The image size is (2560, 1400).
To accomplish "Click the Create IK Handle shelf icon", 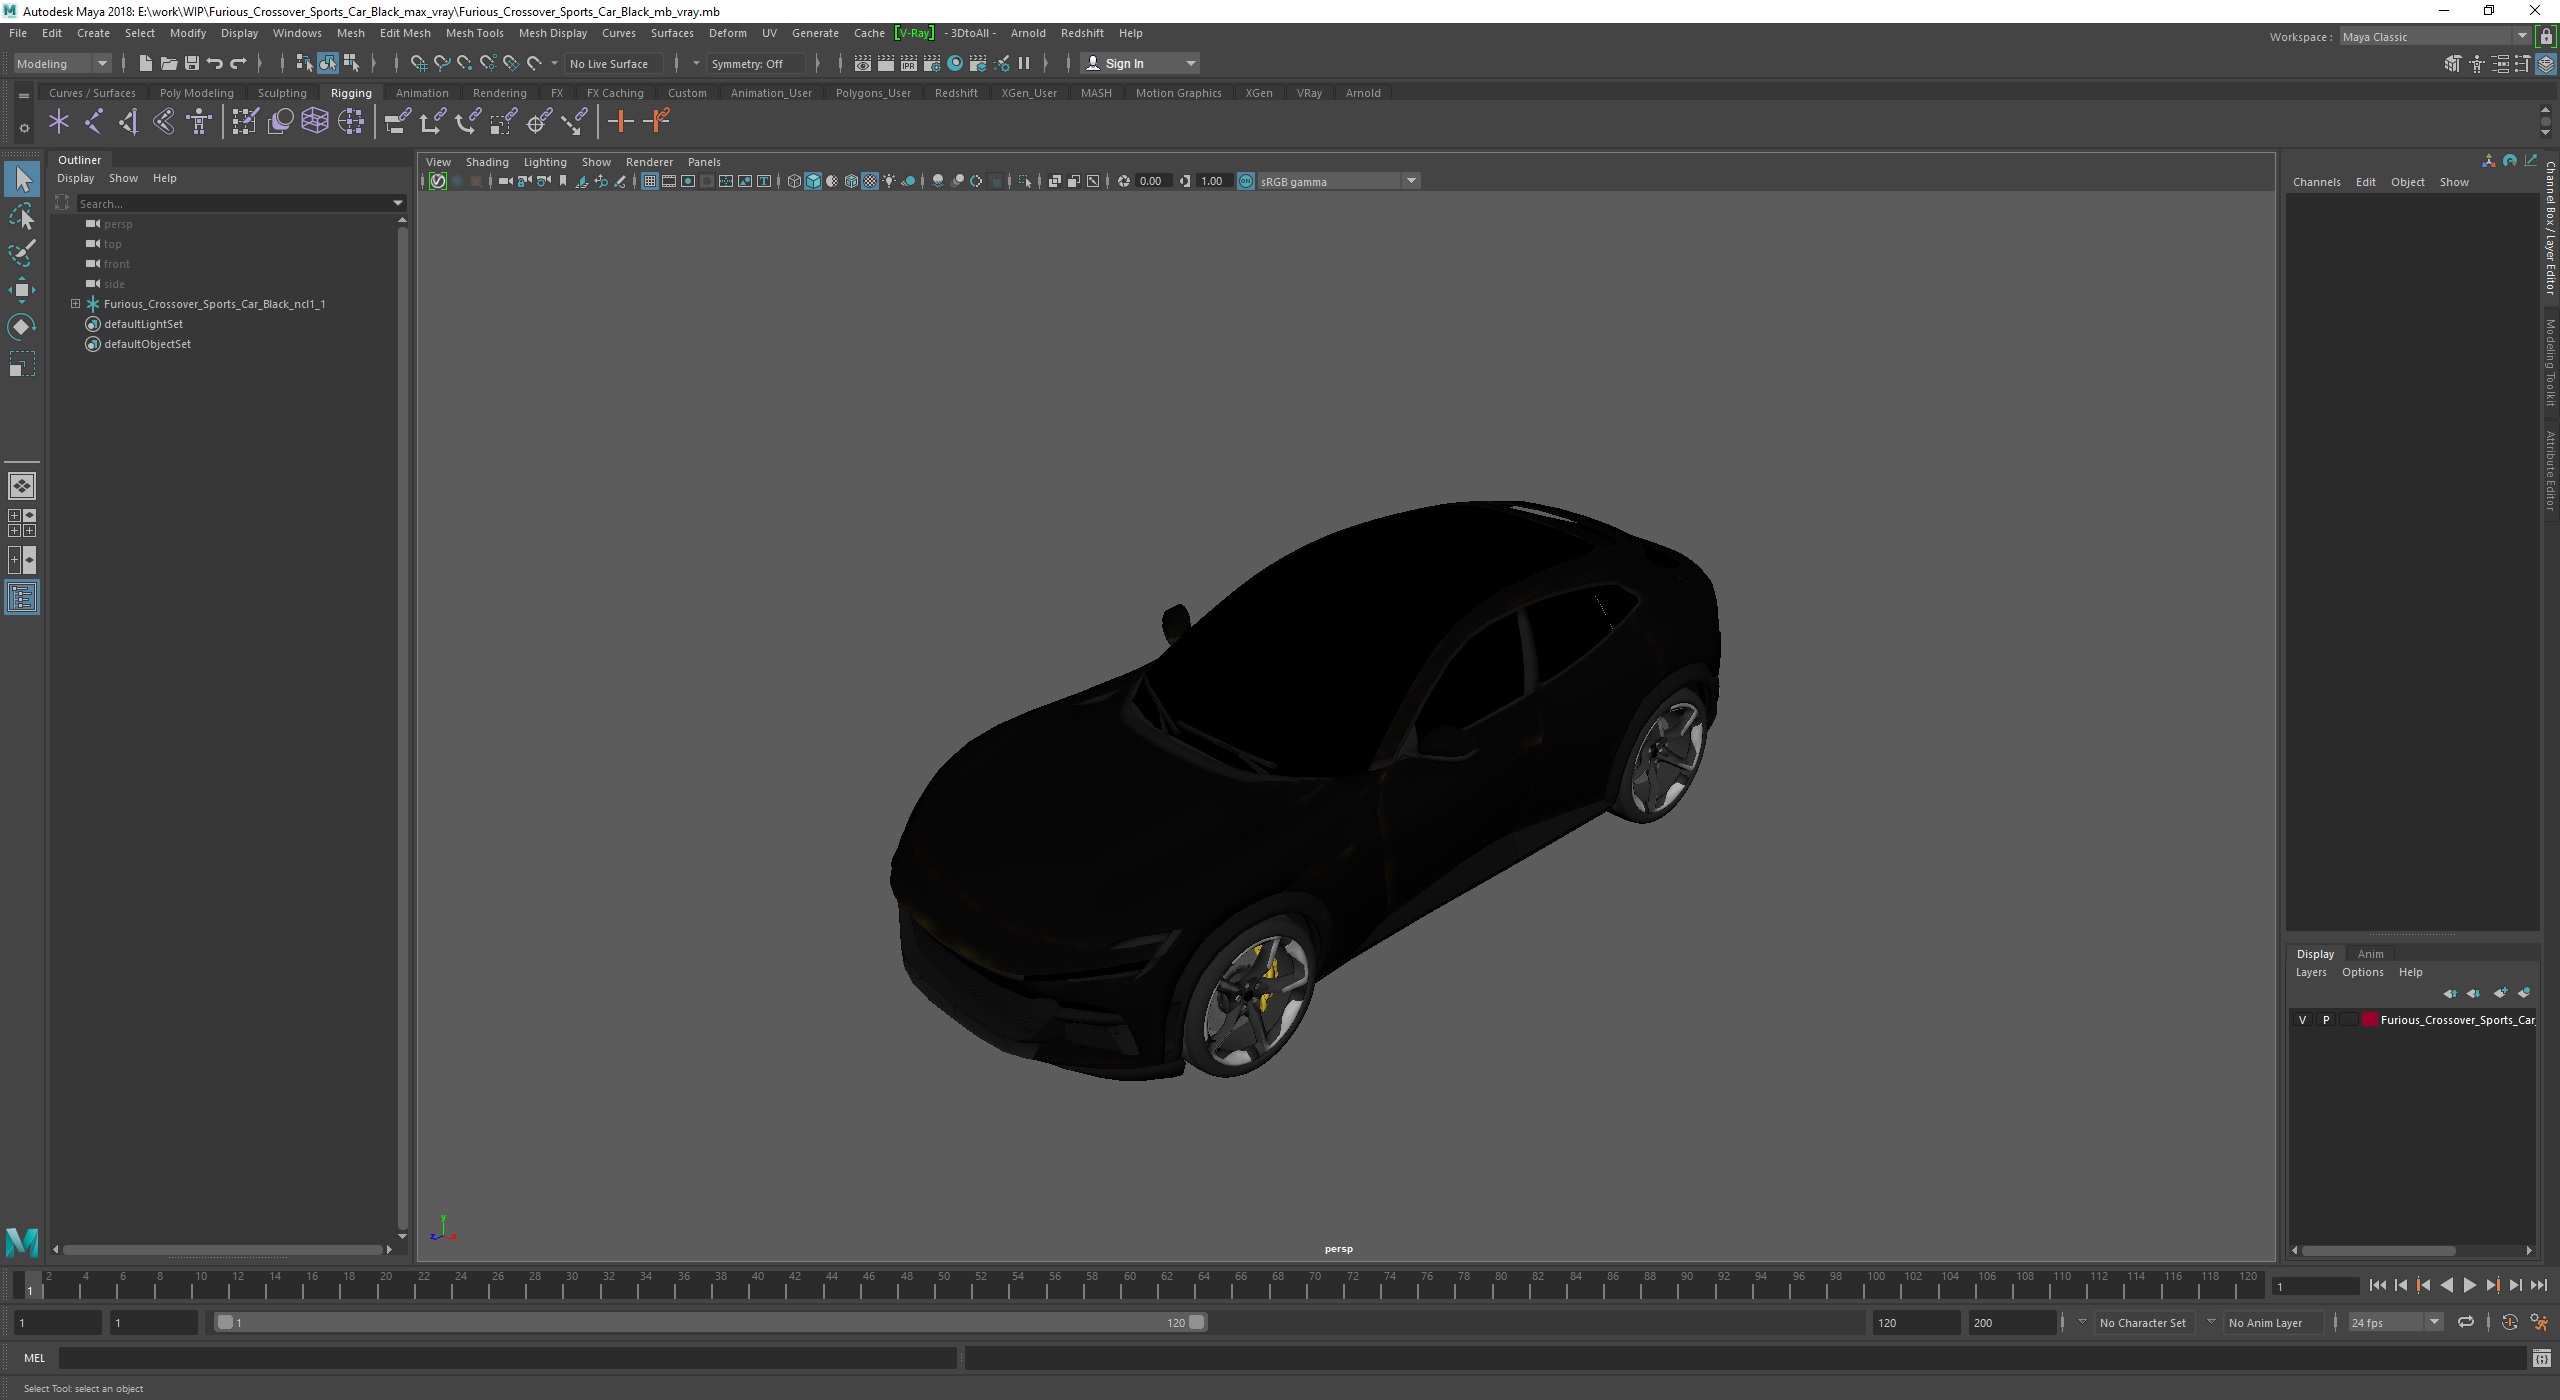I will [x=128, y=122].
